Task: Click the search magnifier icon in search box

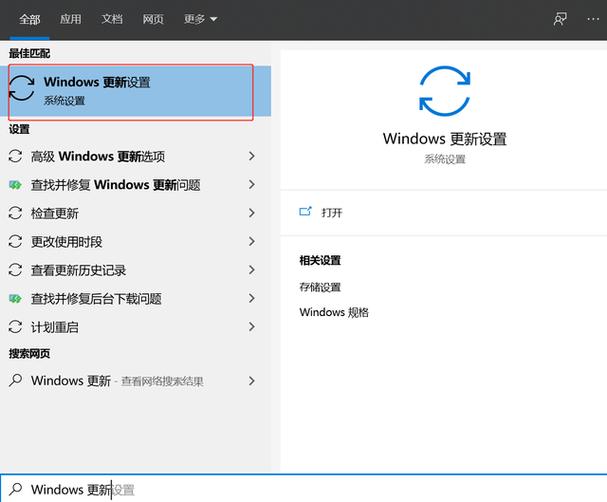Action: tap(15, 489)
